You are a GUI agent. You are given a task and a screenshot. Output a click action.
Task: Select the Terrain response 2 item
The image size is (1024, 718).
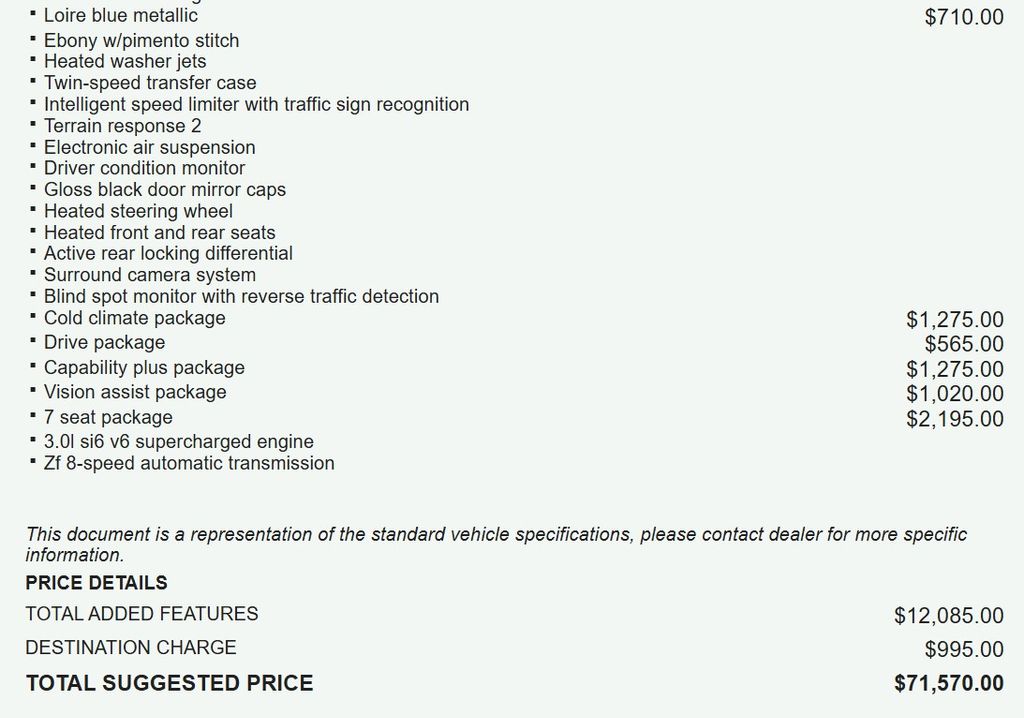122,126
